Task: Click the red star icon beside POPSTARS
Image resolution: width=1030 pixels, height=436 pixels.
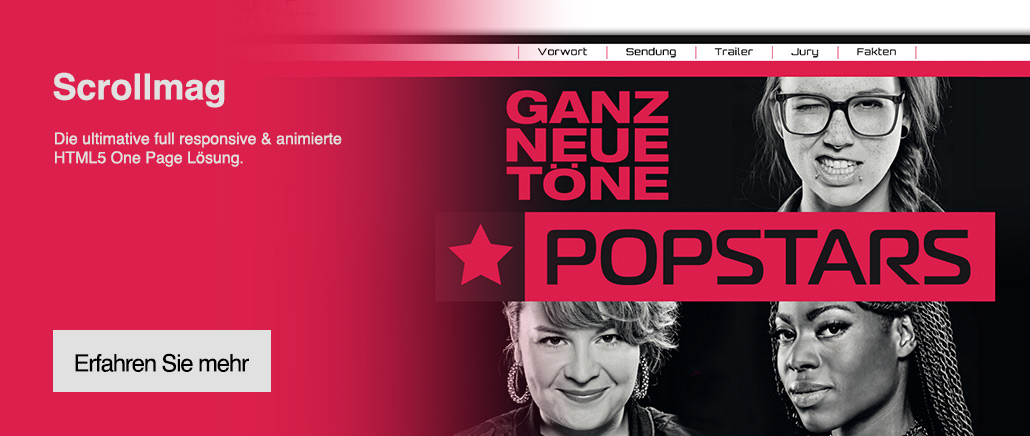Action: click(x=480, y=255)
